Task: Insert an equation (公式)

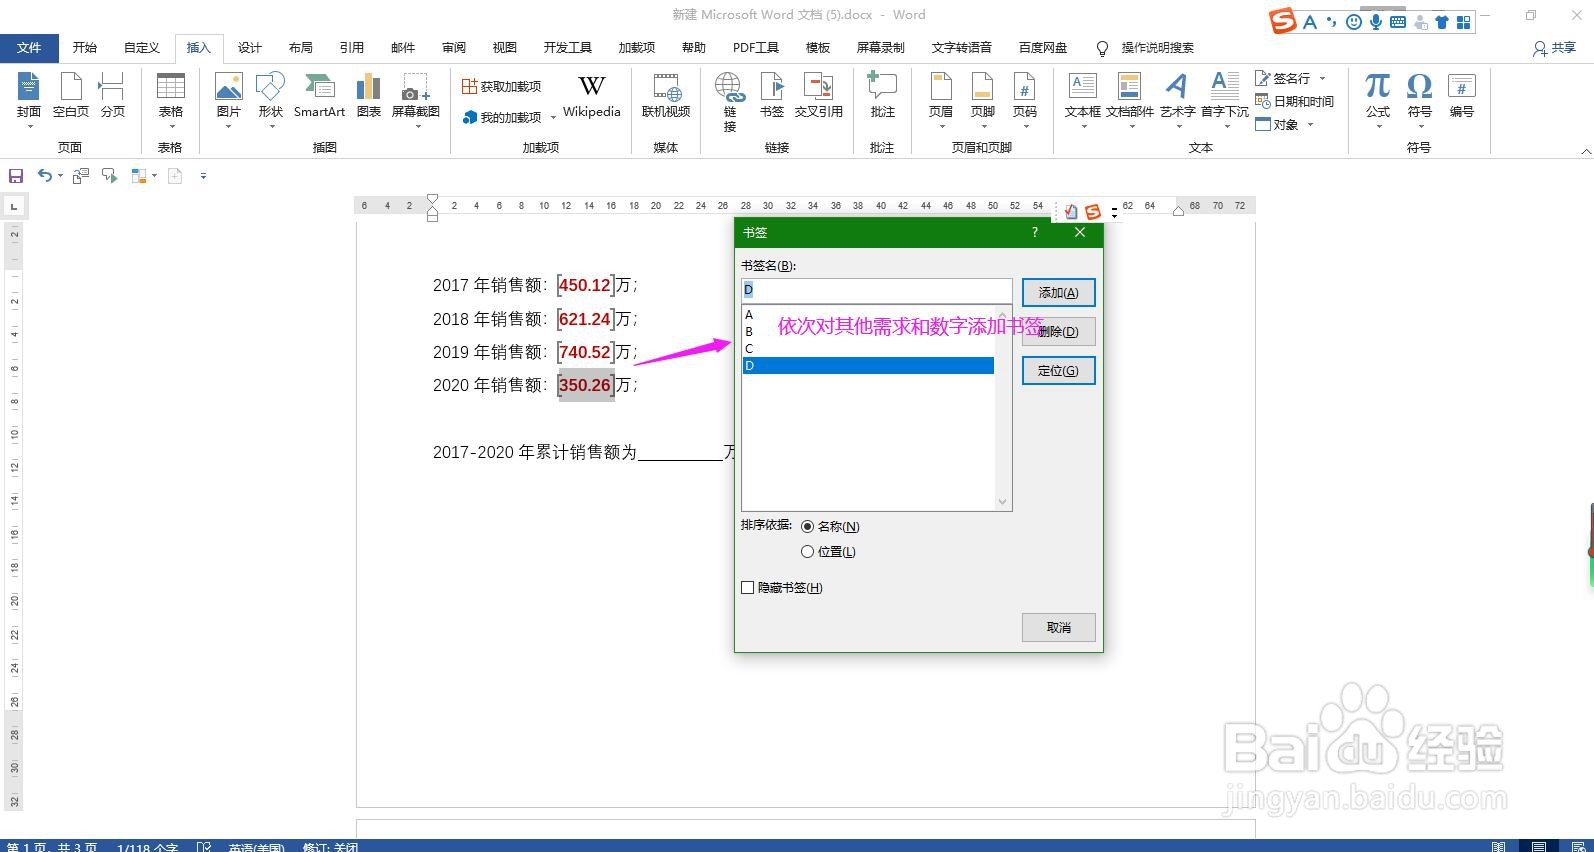Action: click(x=1378, y=100)
